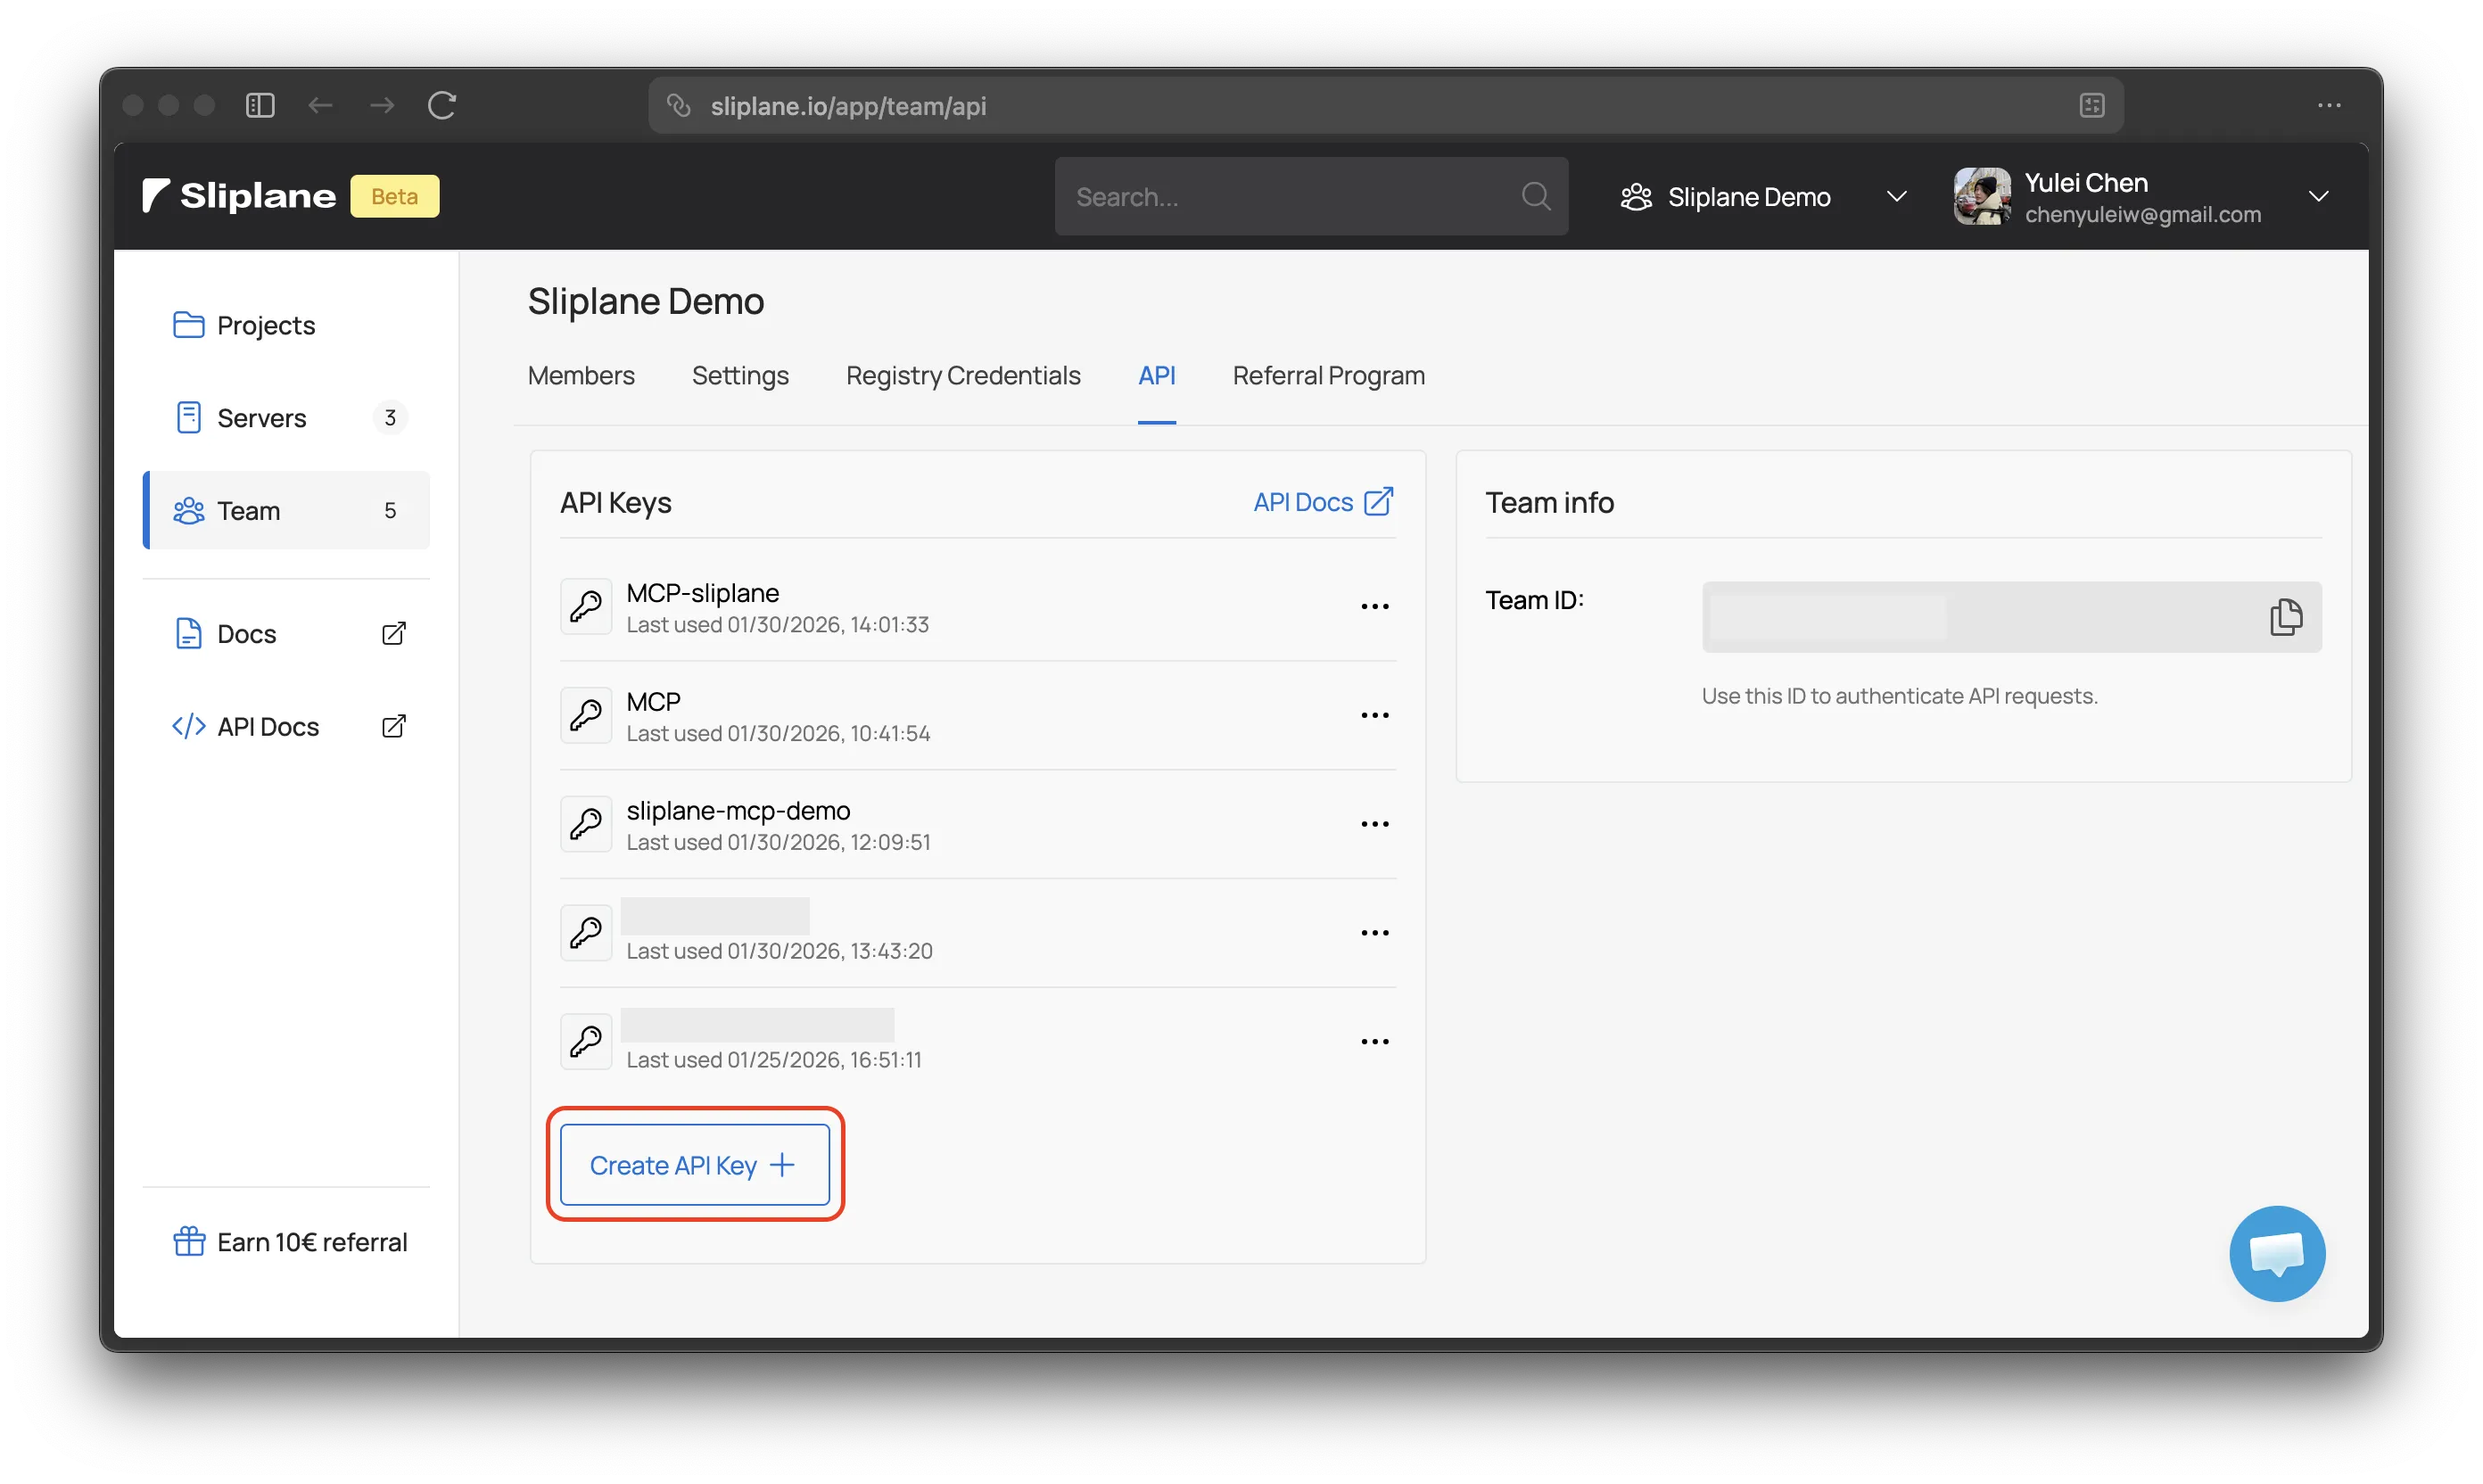Open options menu for sliplane-mcp-demo key
The image size is (2483, 1484).
pos(1374,824)
